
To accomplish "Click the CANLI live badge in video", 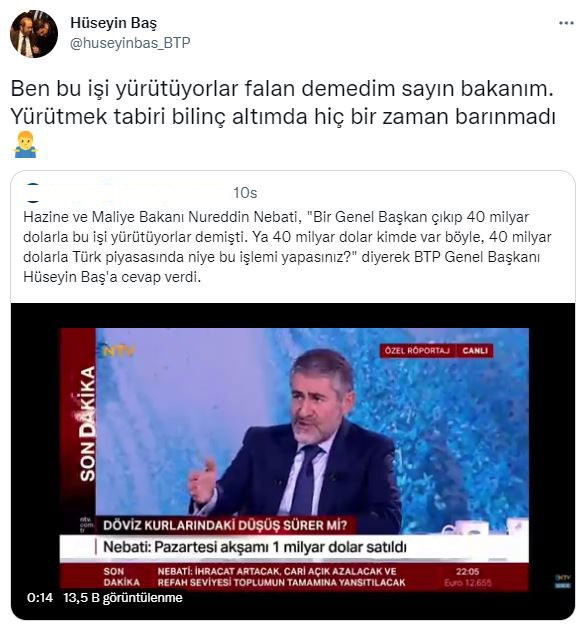I will (475, 351).
